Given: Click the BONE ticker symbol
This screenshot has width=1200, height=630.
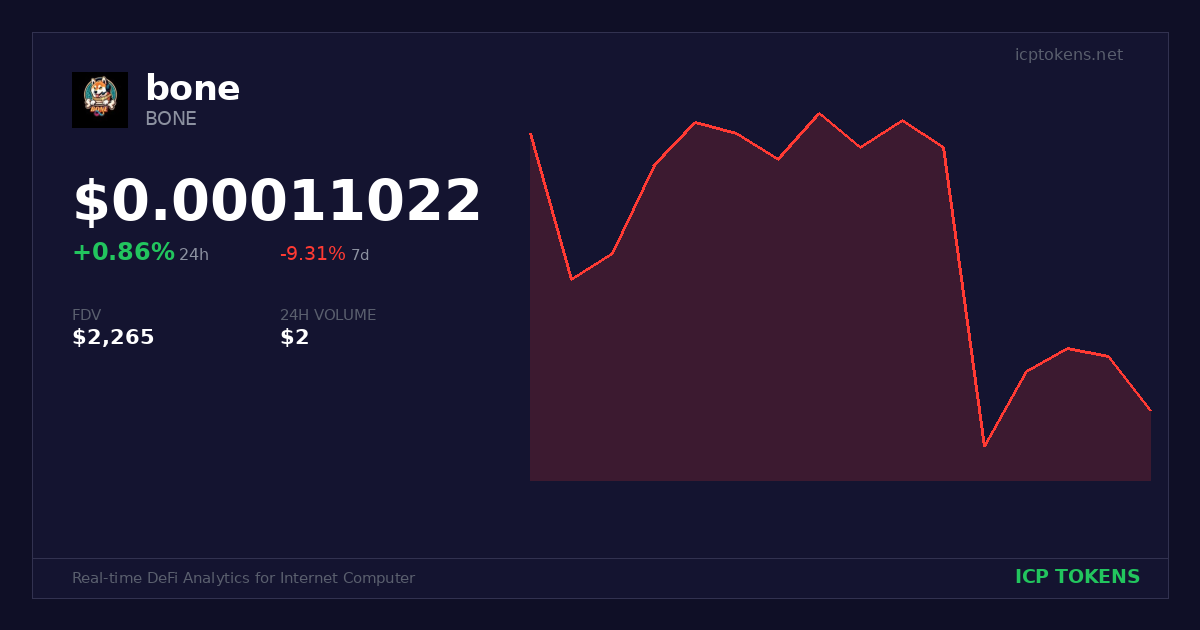Looking at the screenshot, I should [171, 119].
